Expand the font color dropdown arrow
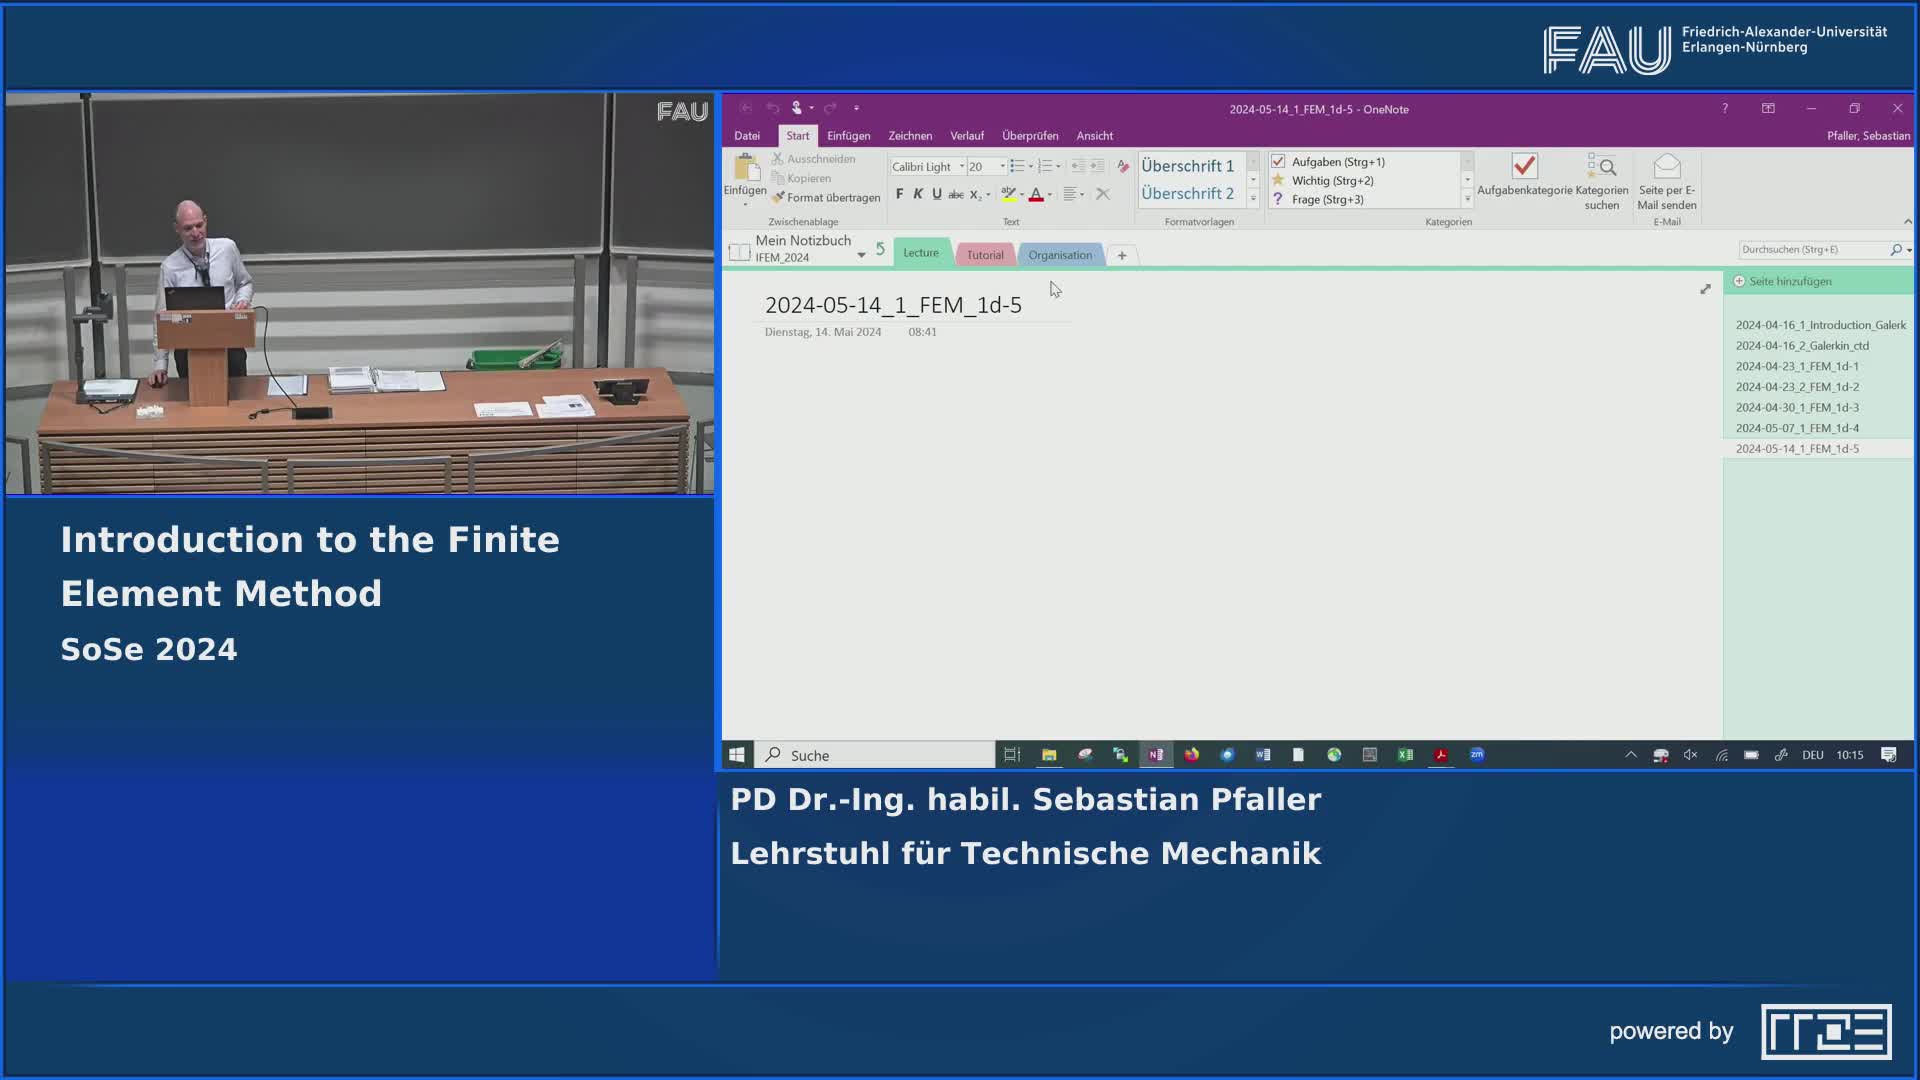The image size is (1920, 1080). click(x=1050, y=195)
